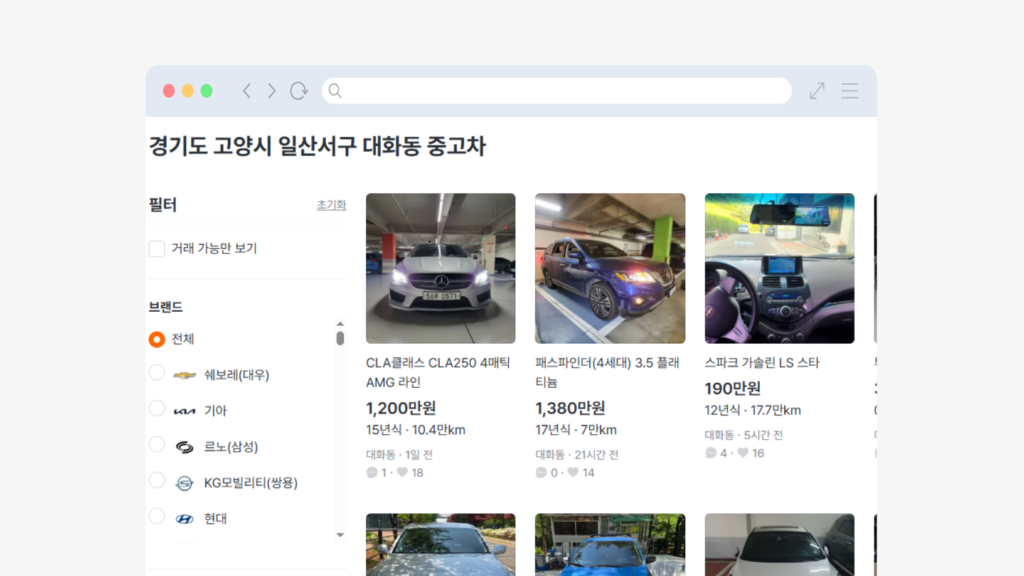Click the 대화동 · 5시간 전 text
Image resolution: width=1024 pixels, height=576 pixels.
tap(744, 435)
